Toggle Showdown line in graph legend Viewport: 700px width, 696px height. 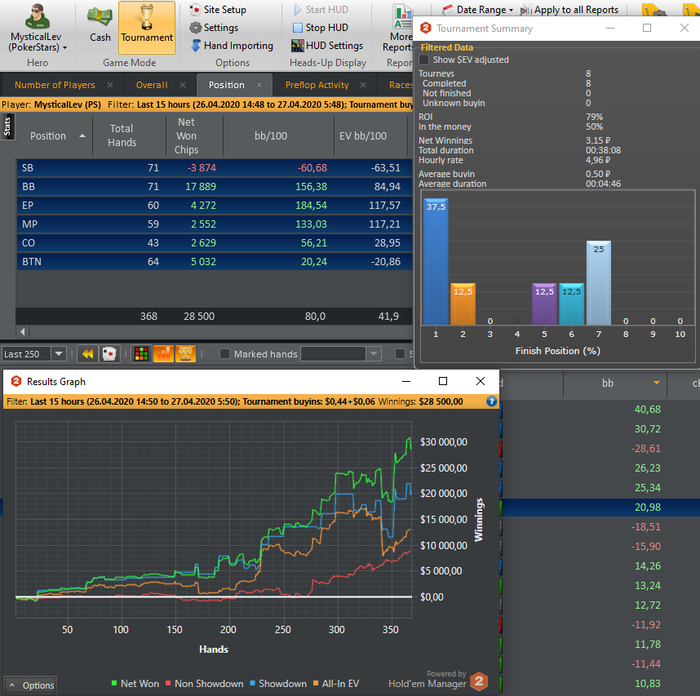[x=278, y=683]
